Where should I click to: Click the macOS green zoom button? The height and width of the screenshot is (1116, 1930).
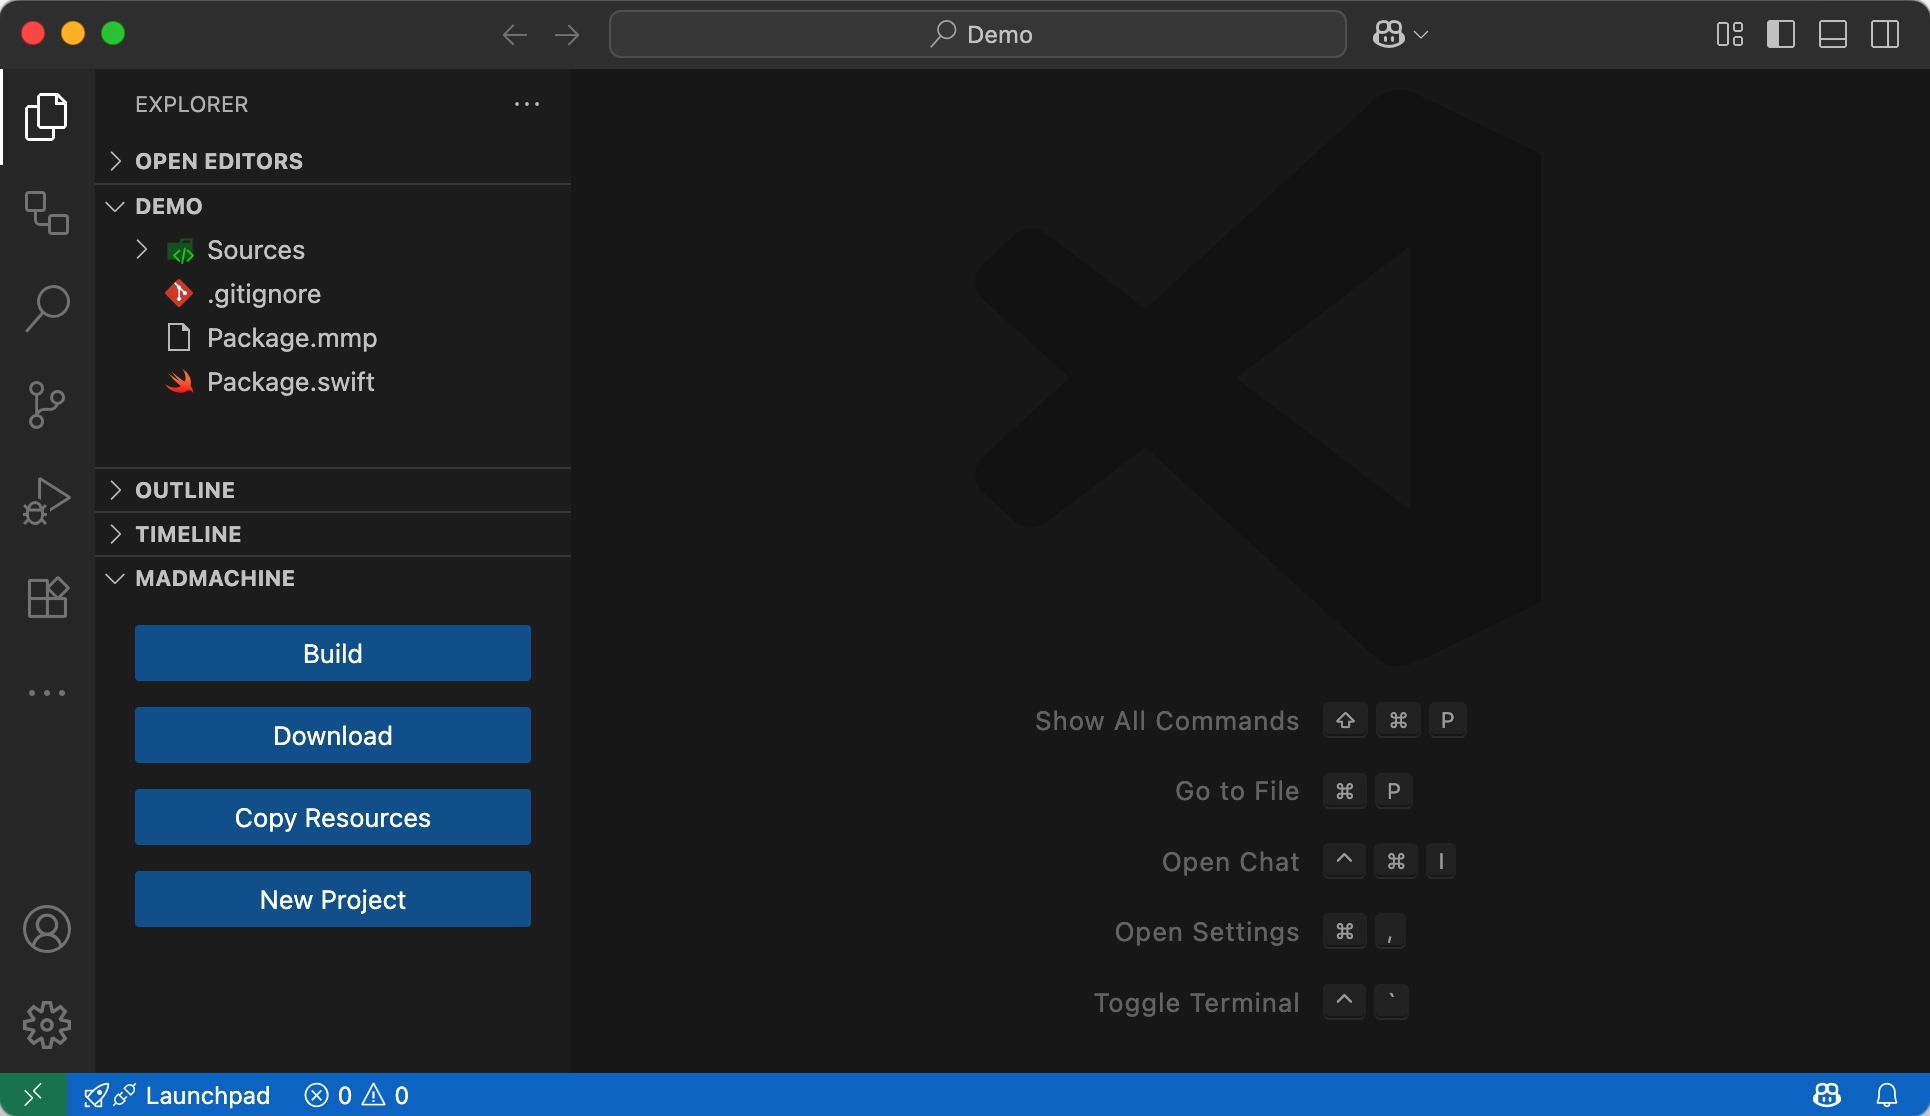pyautogui.click(x=113, y=33)
